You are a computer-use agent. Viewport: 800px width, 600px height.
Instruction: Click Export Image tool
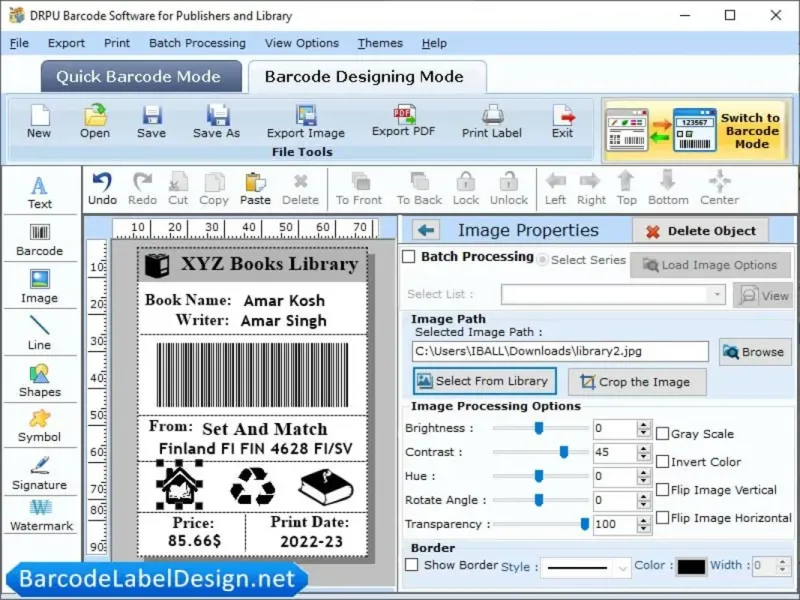point(306,121)
